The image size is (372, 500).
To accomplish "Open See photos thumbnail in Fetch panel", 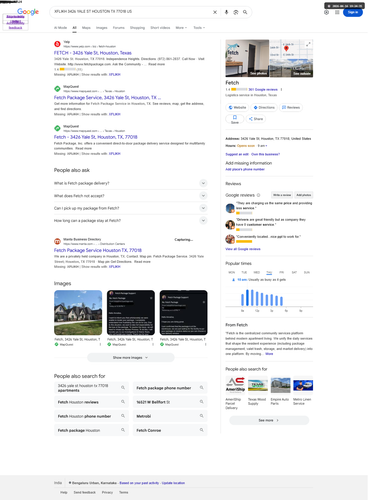I will [247, 58].
